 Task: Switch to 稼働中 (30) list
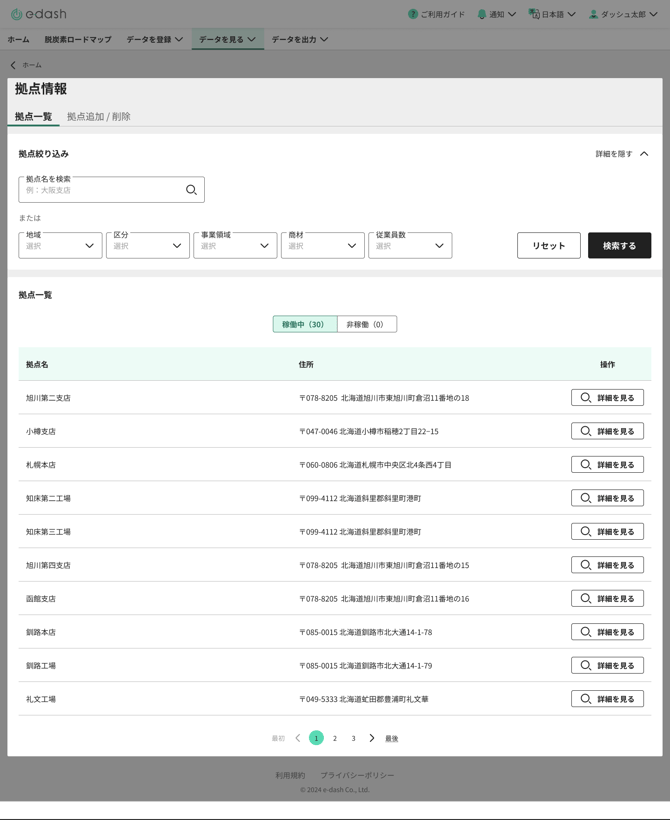point(304,324)
